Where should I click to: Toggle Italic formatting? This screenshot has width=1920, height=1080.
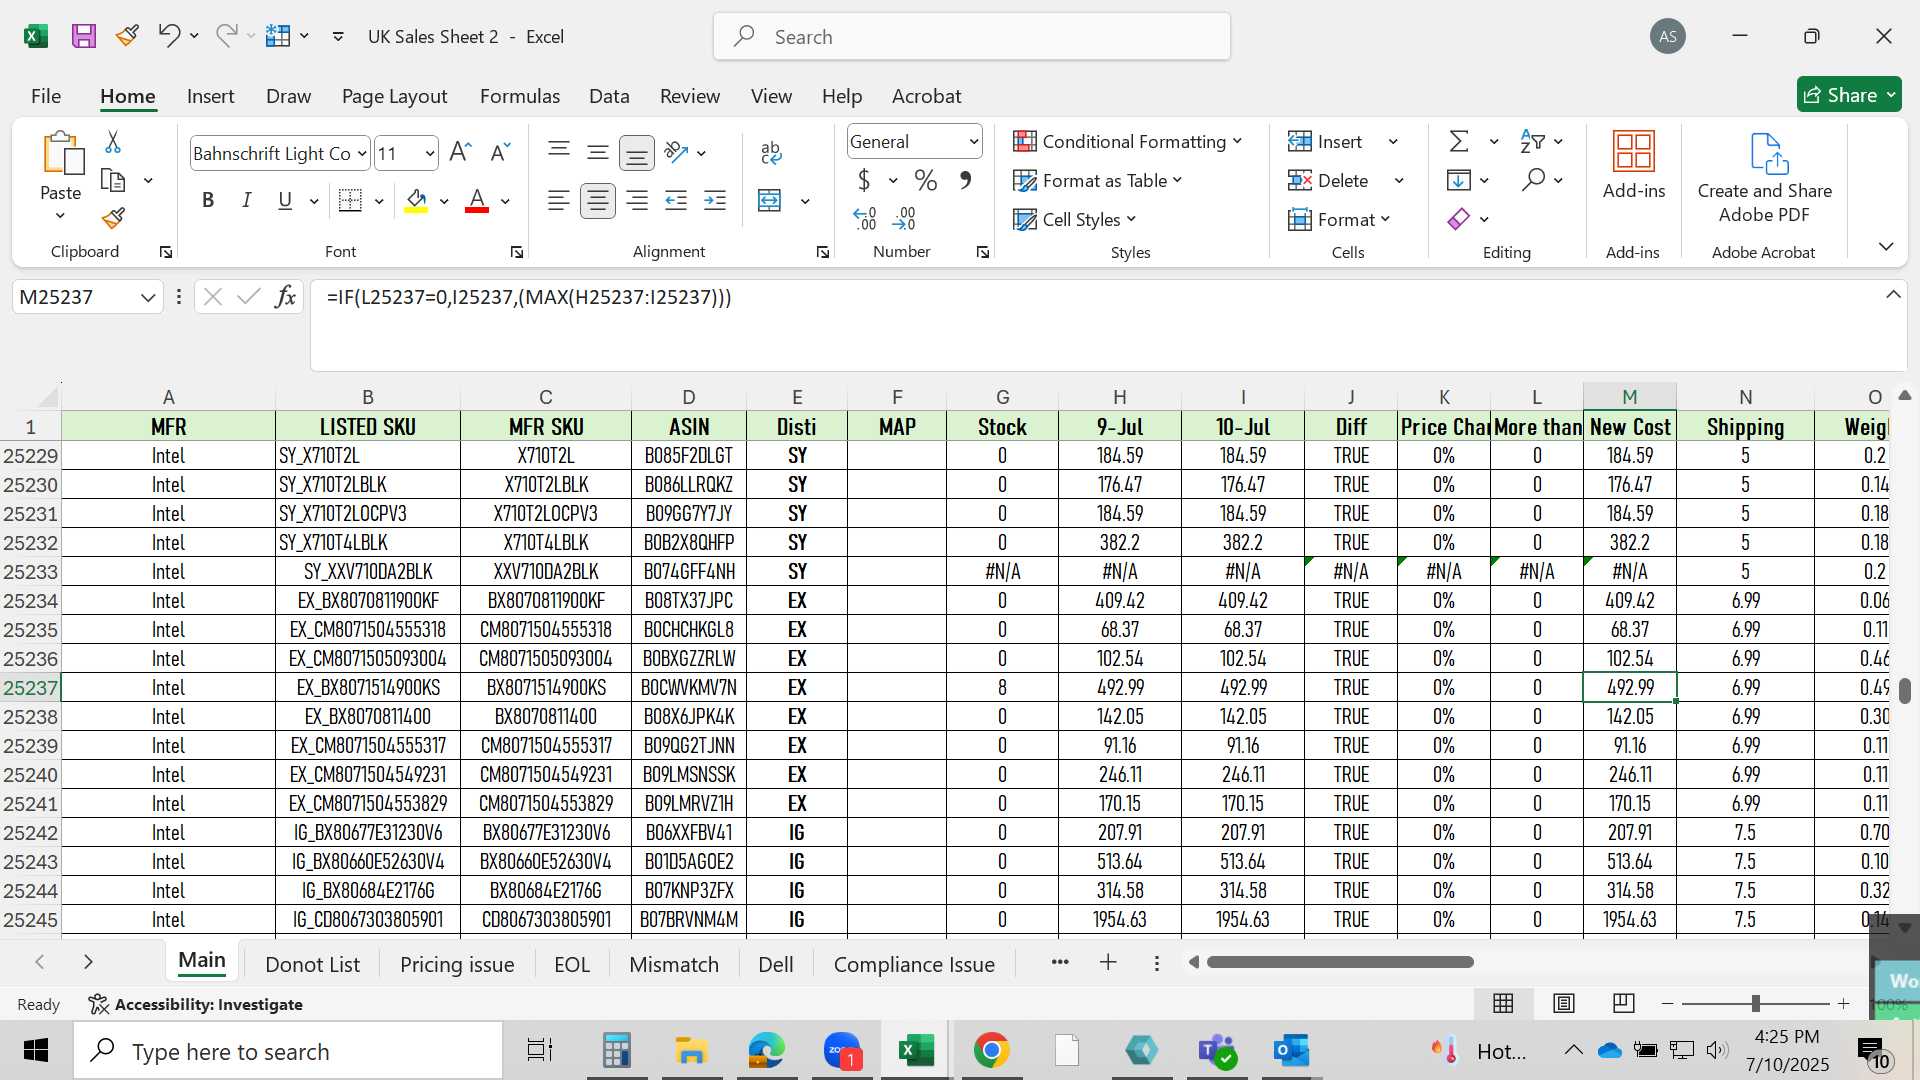(246, 201)
